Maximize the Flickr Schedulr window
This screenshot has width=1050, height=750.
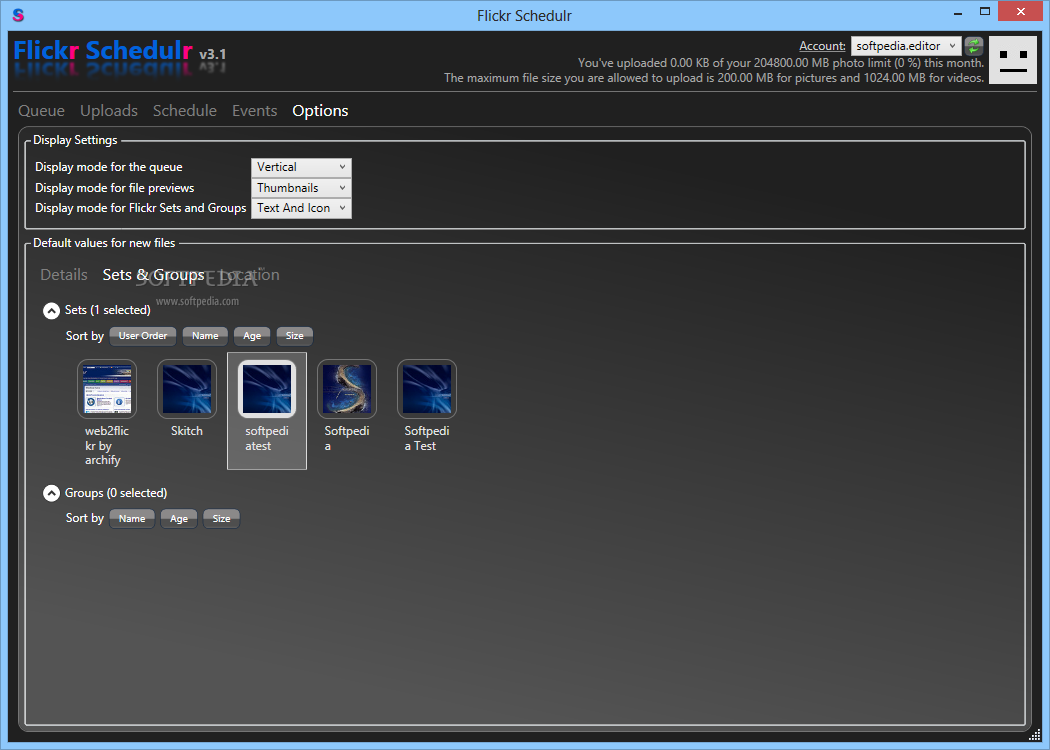pyautogui.click(x=984, y=11)
